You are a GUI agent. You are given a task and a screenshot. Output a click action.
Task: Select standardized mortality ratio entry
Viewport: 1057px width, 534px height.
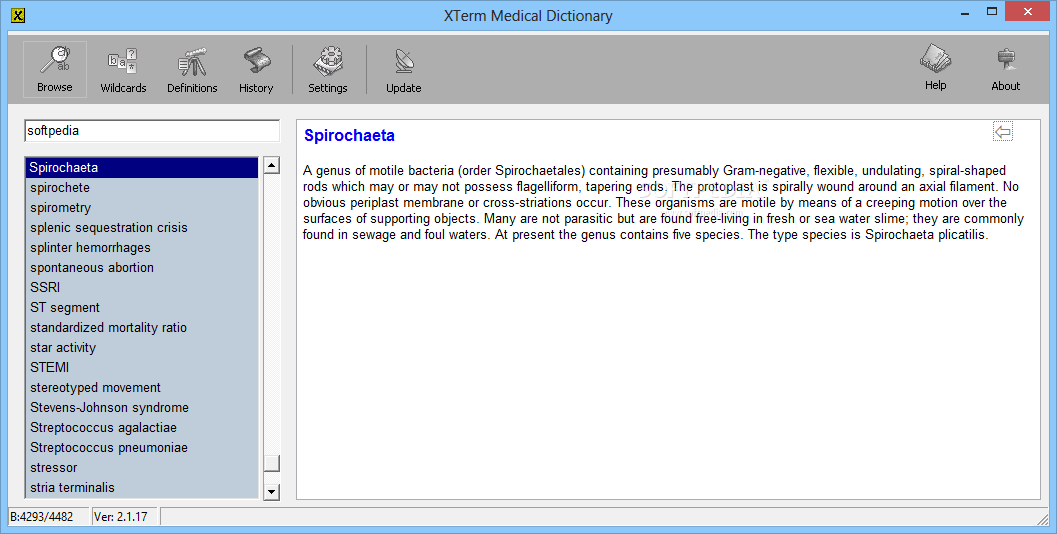tap(142, 328)
